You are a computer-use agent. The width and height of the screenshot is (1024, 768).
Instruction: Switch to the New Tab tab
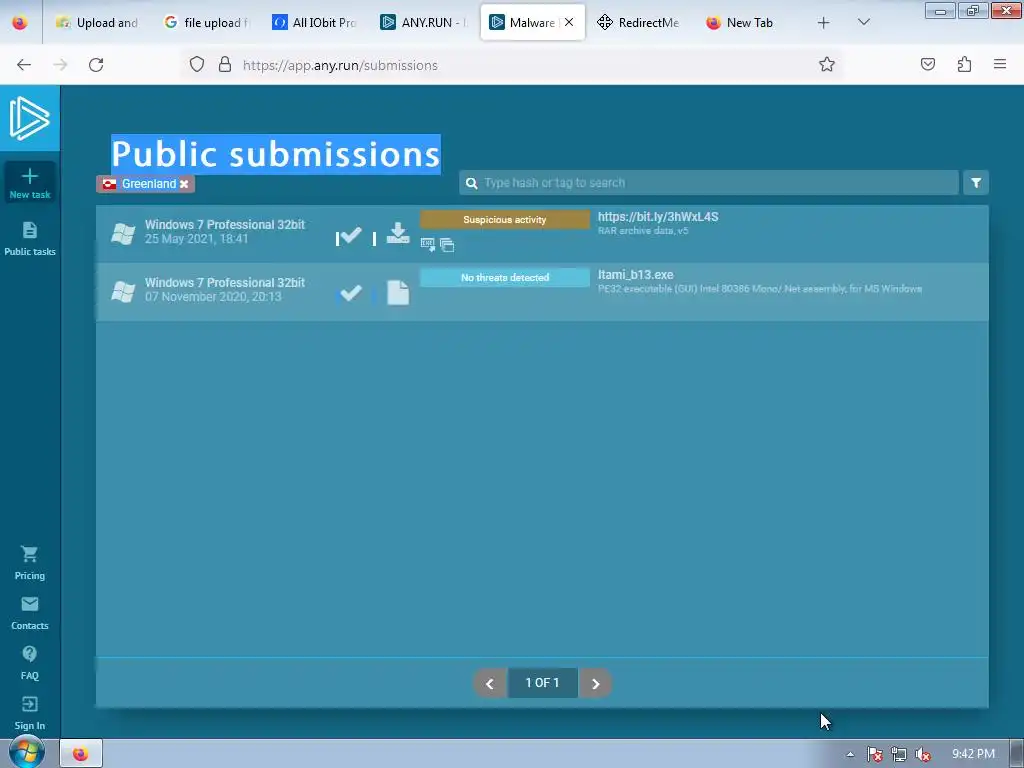tap(749, 23)
